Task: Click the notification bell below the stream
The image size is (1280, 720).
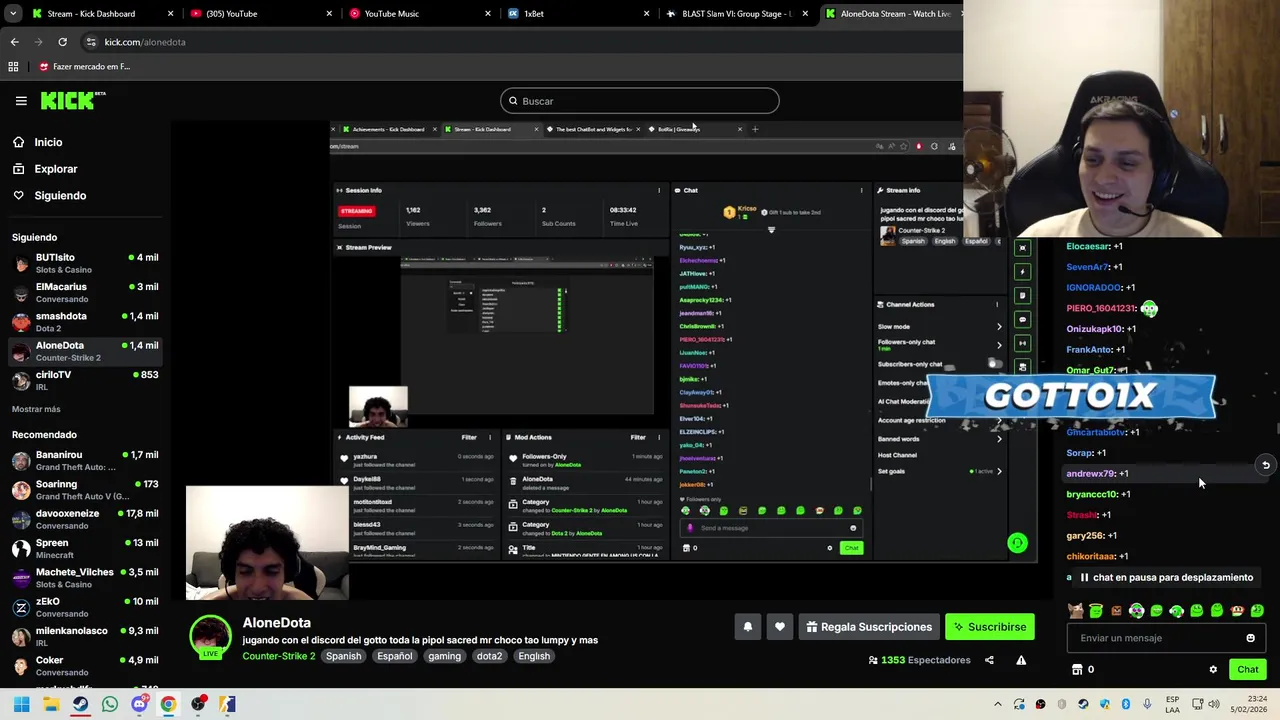Action: pyautogui.click(x=747, y=627)
